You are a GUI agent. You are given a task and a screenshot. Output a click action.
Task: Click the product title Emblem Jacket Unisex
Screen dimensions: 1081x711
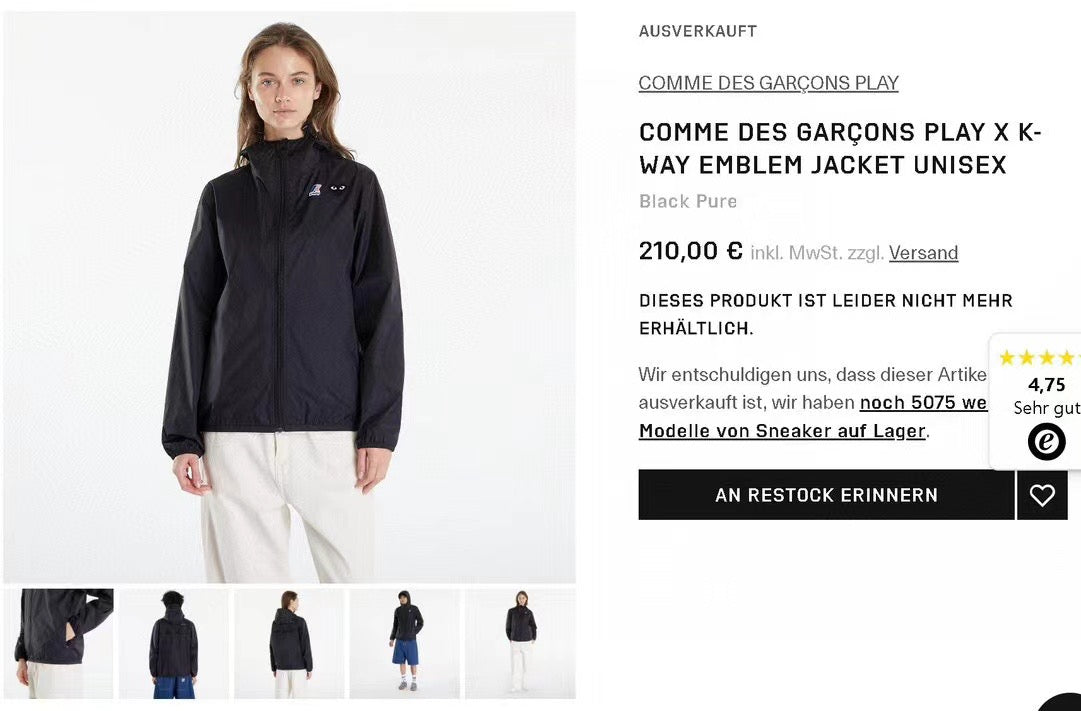pos(839,148)
